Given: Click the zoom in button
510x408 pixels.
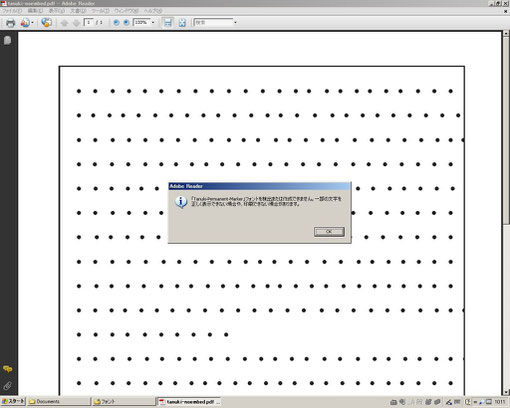Looking at the screenshot, I should (x=126, y=23).
